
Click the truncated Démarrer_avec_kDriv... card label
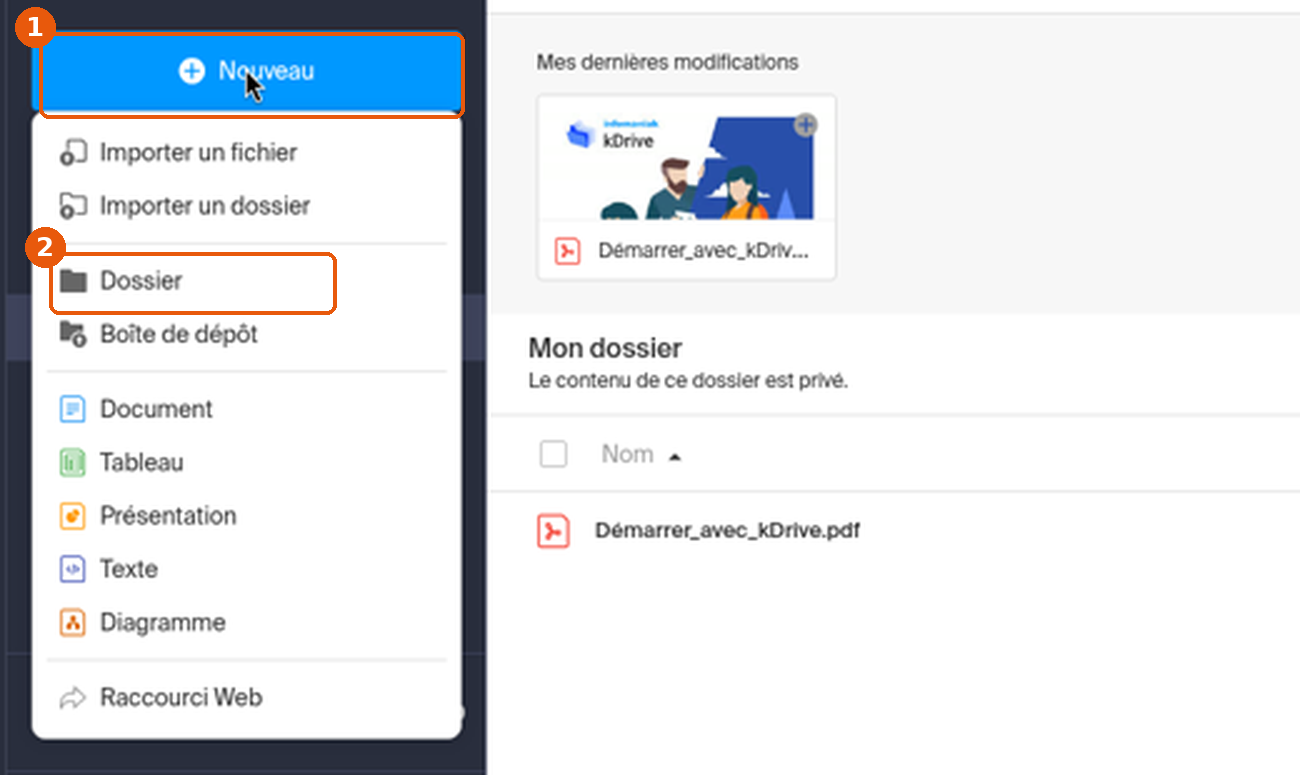[703, 250]
